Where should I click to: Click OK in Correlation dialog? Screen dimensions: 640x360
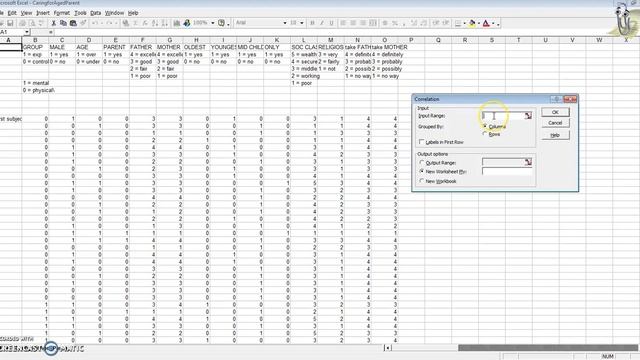coord(555,112)
